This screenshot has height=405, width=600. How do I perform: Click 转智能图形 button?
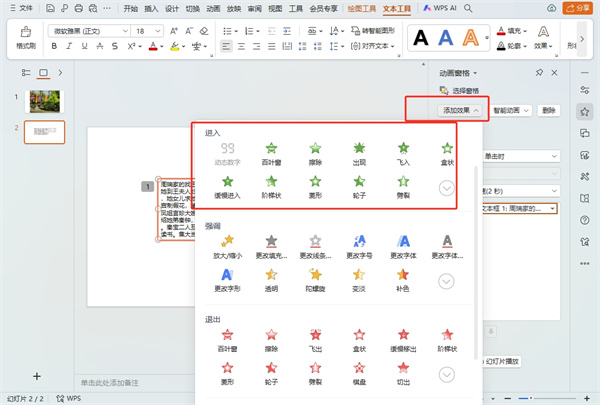click(373, 31)
